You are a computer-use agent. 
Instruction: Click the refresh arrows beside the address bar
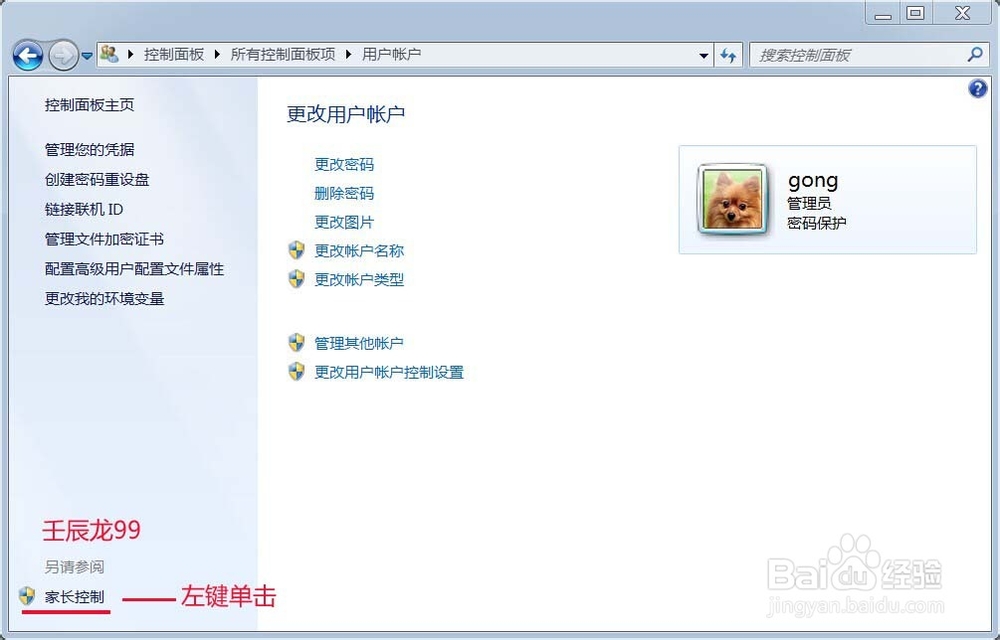(729, 55)
